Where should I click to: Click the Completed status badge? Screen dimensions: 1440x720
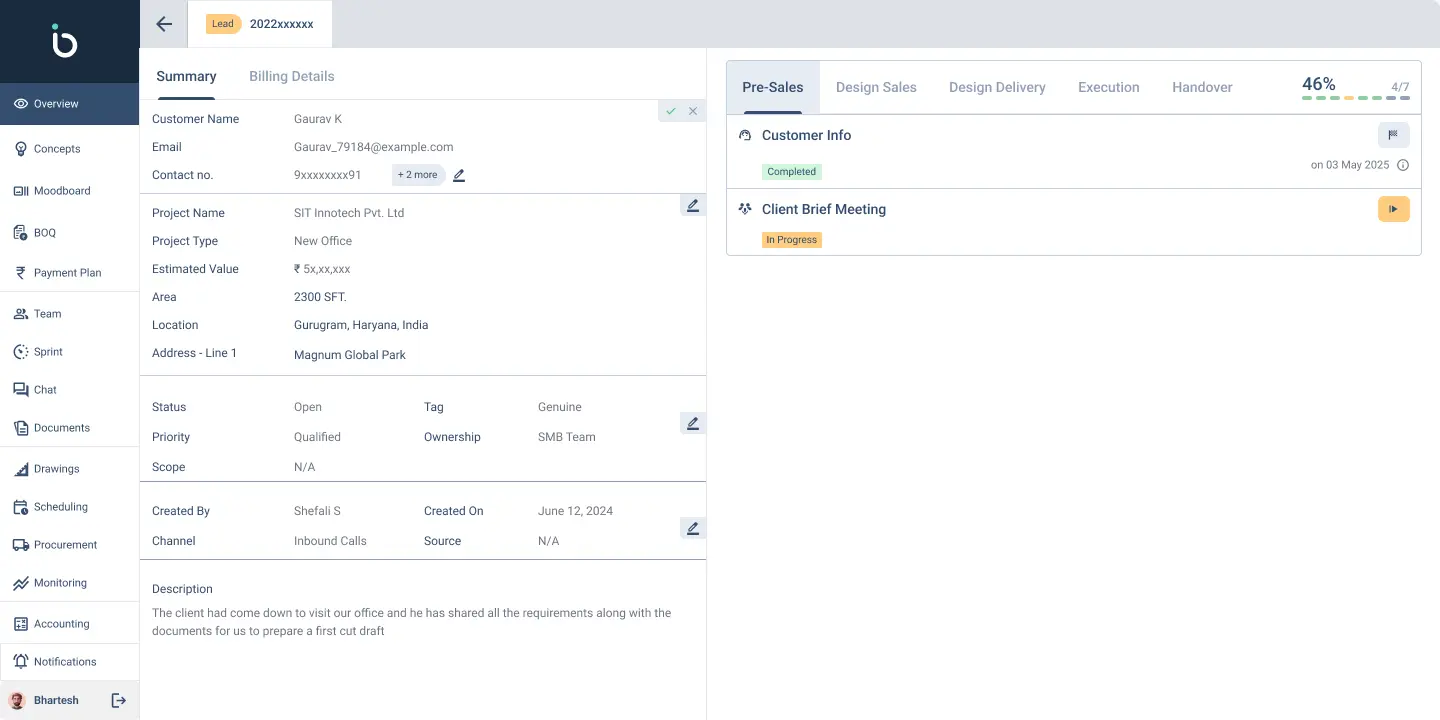tap(792, 172)
